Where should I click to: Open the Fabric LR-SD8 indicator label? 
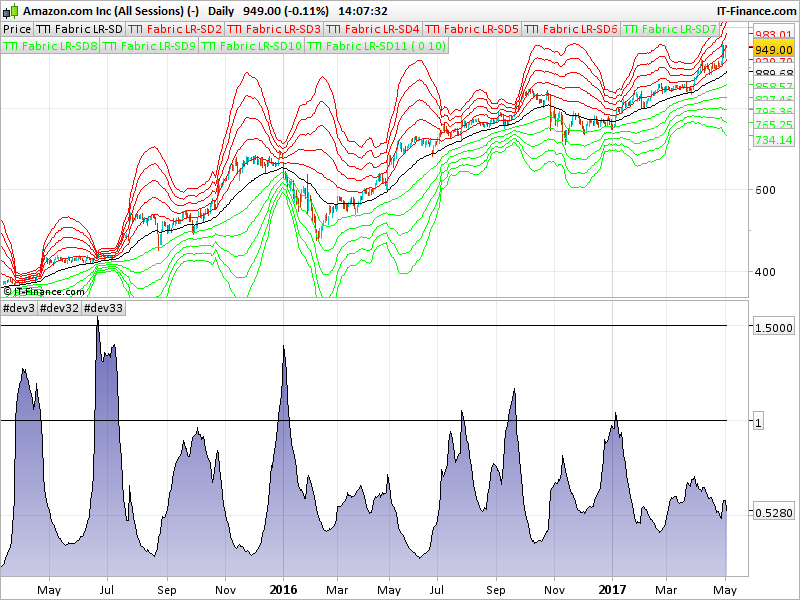[50, 46]
